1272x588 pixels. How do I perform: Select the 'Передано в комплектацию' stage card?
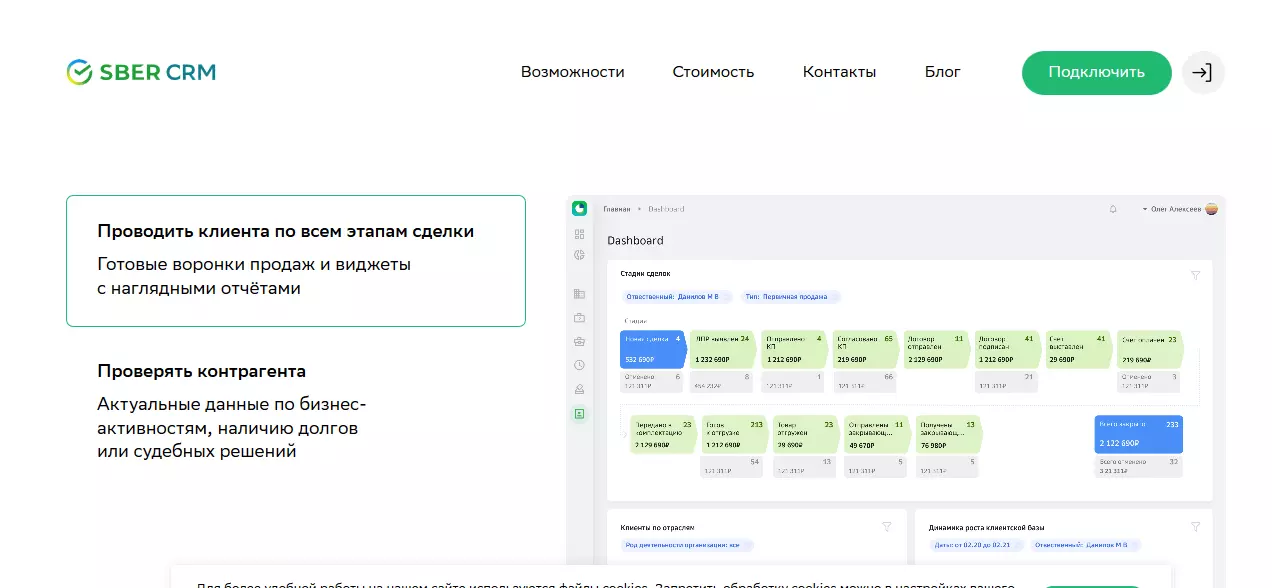663,435
